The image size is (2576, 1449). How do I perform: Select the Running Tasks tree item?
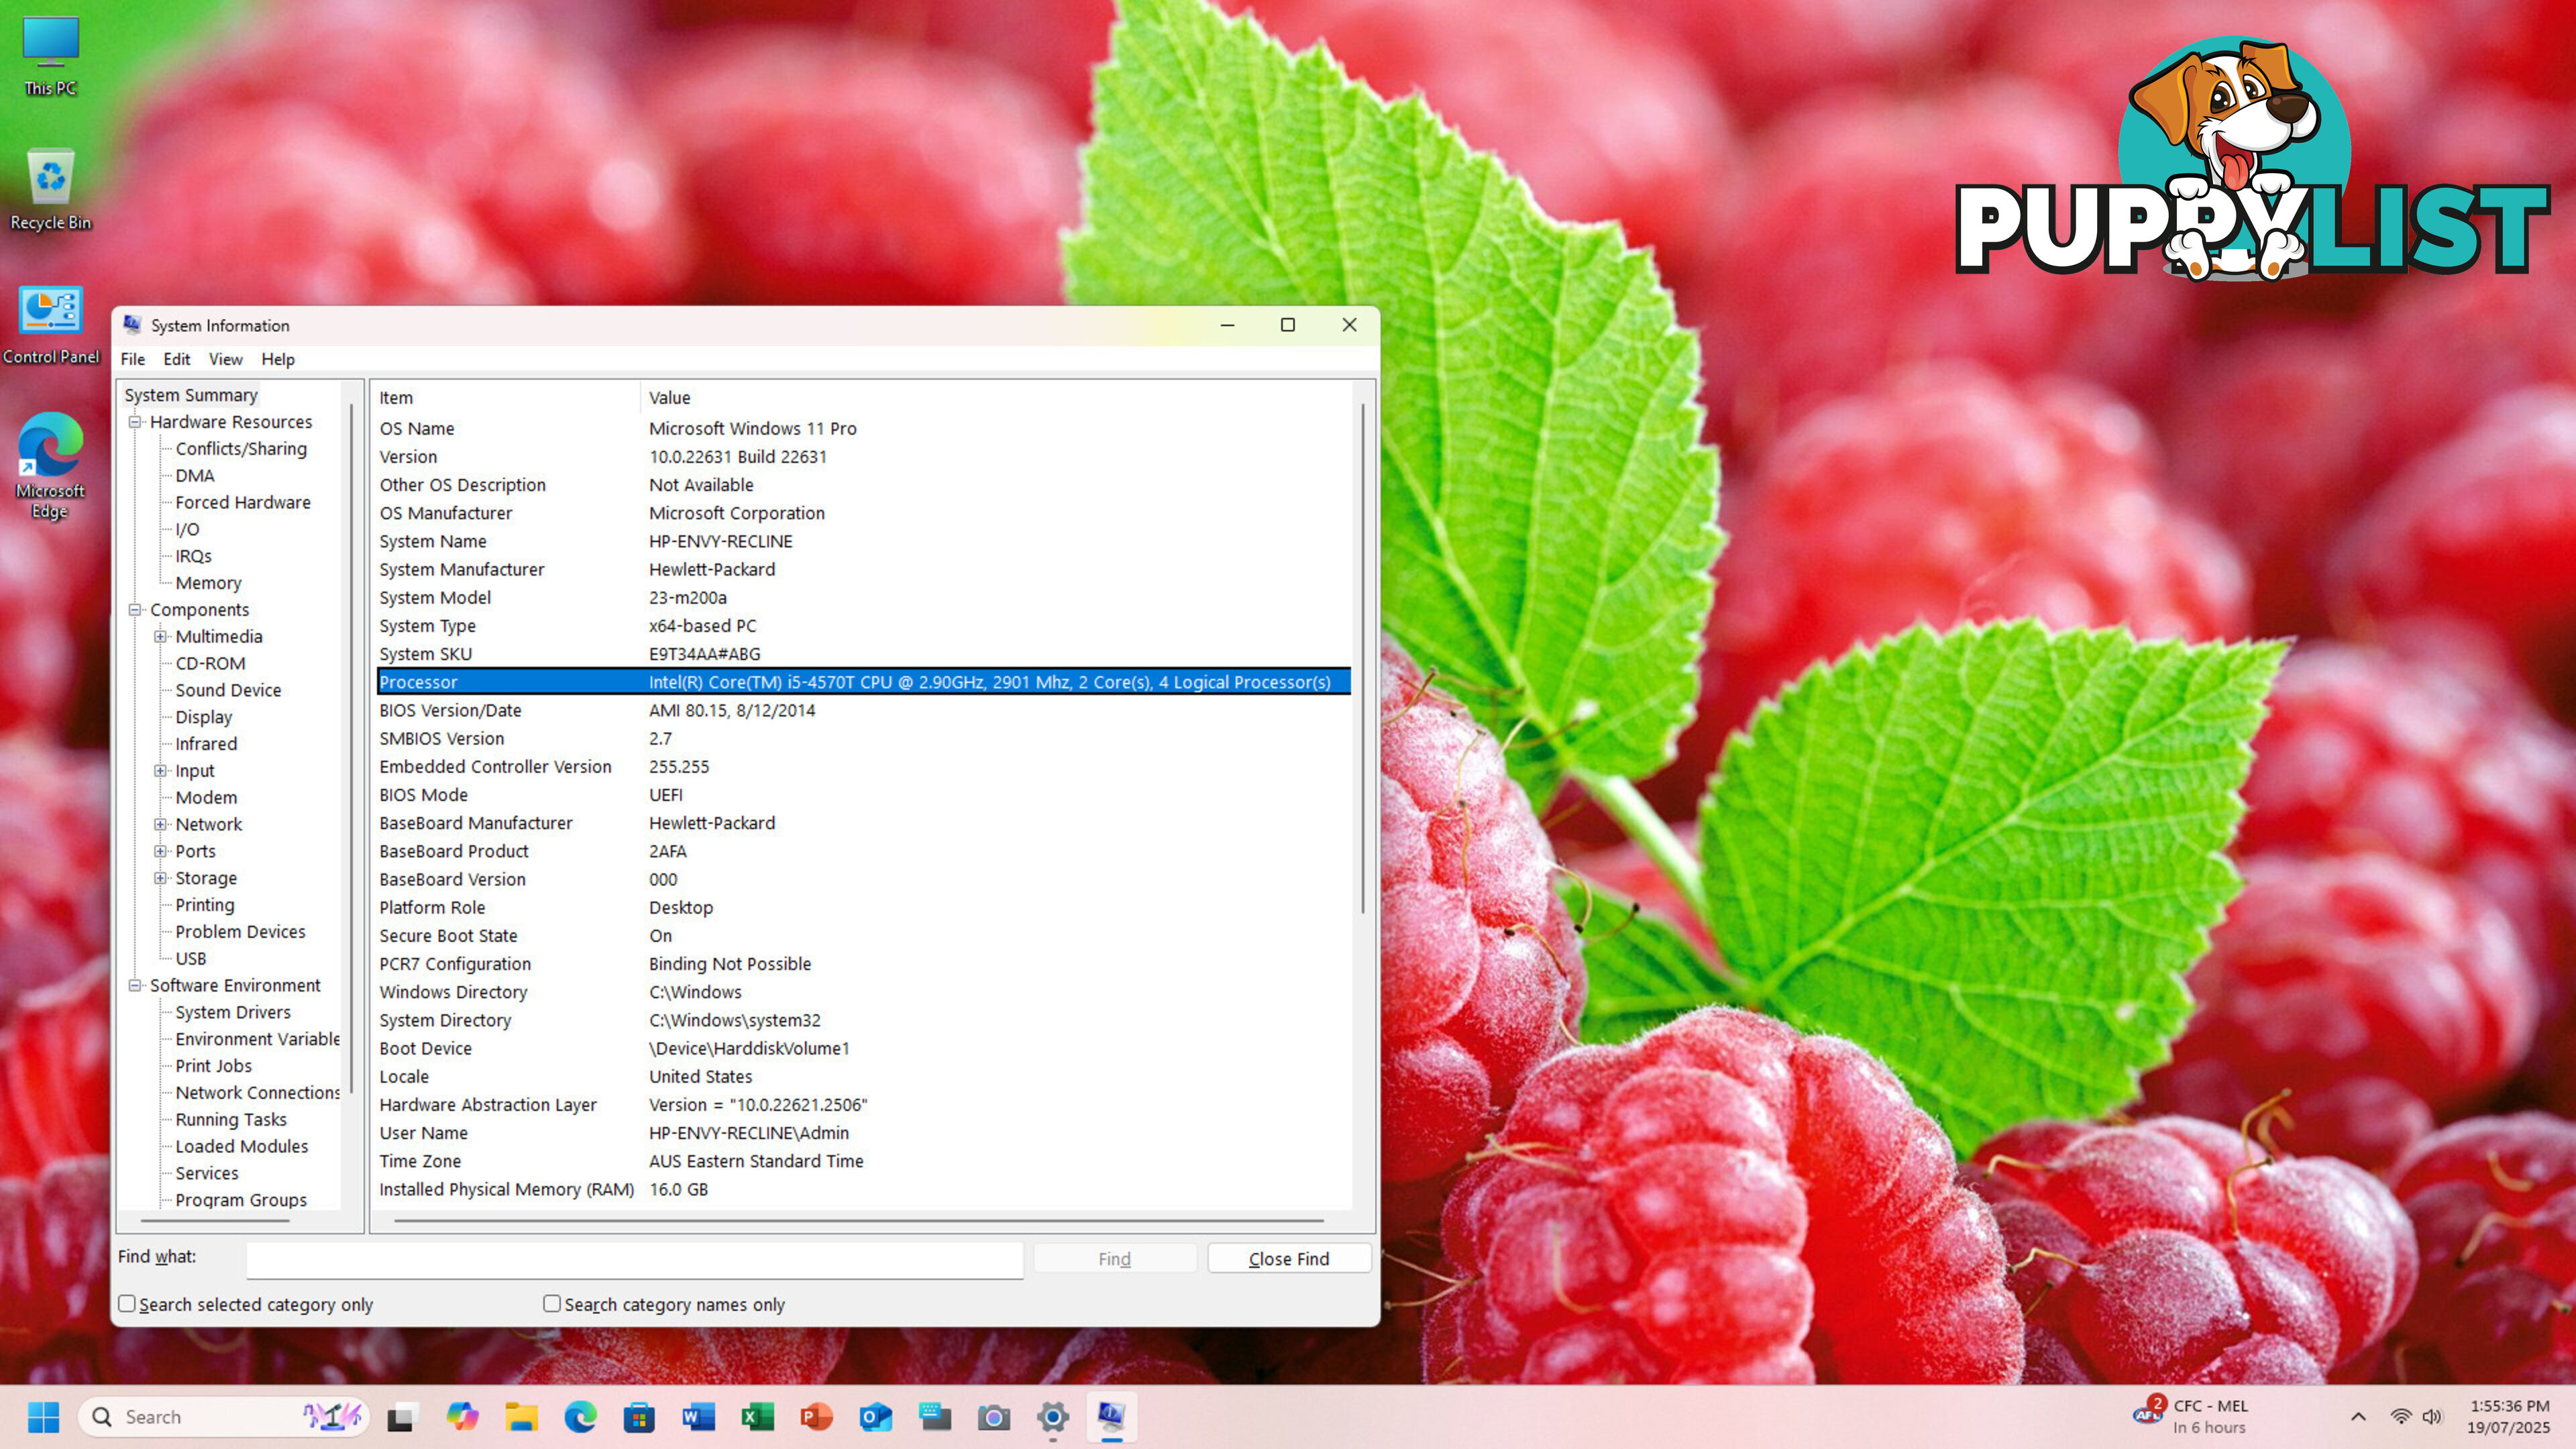coord(231,1120)
